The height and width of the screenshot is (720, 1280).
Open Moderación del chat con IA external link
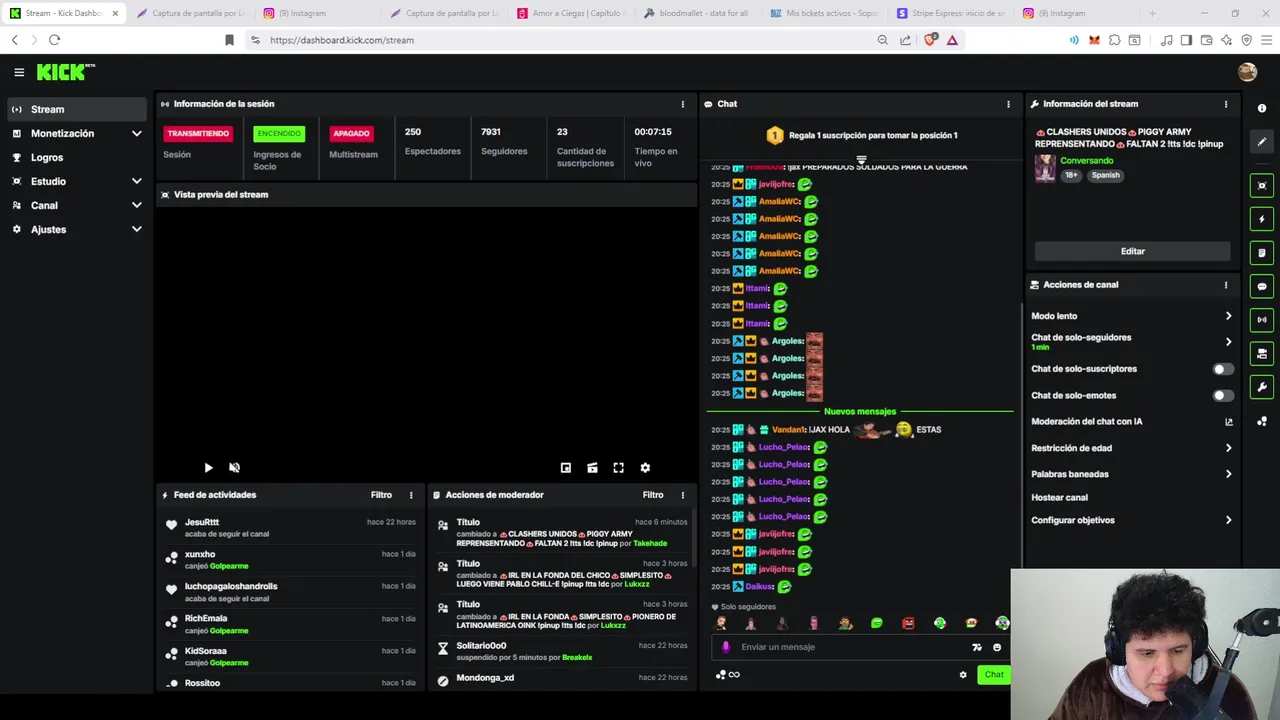(x=1229, y=422)
